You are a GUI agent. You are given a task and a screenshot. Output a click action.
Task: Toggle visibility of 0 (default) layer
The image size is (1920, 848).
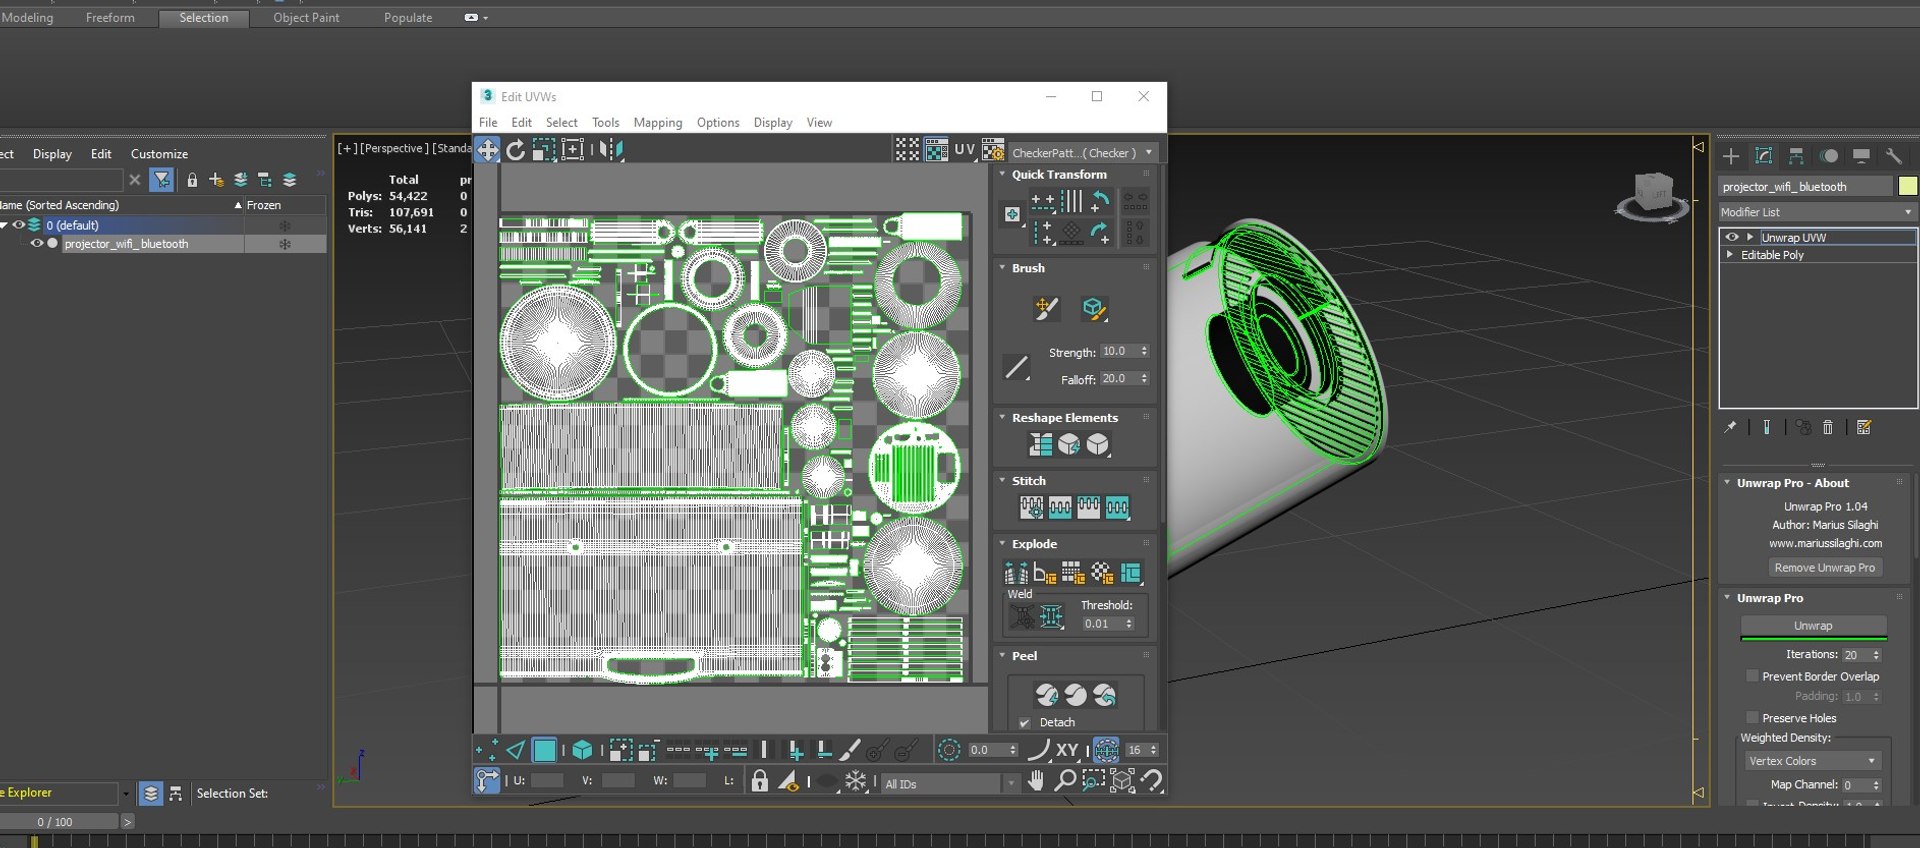tap(18, 225)
